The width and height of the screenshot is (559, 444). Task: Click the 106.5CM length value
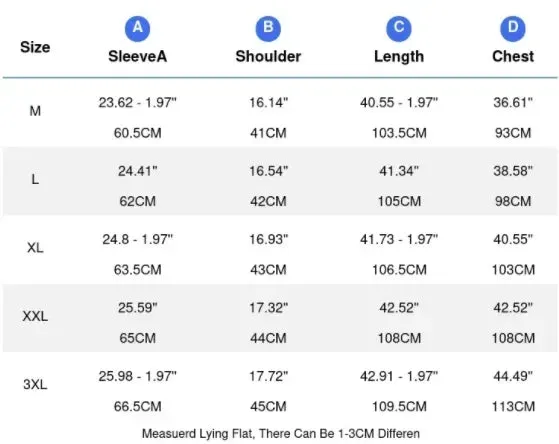399,270
